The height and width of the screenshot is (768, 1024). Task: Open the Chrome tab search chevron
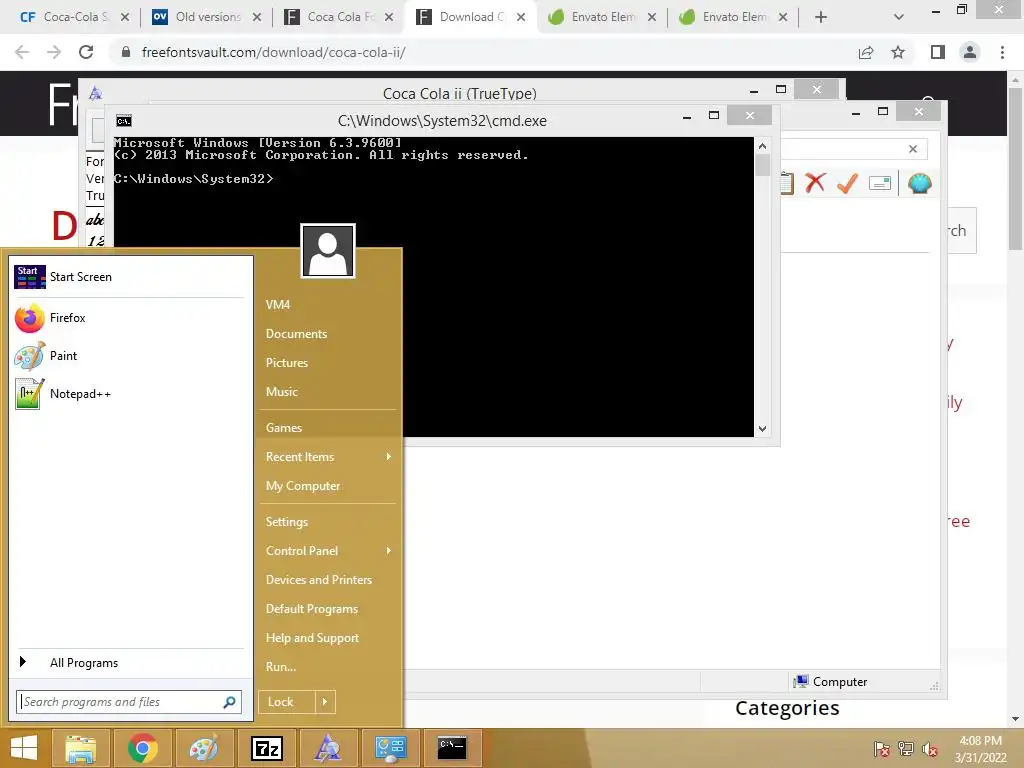[x=899, y=17]
